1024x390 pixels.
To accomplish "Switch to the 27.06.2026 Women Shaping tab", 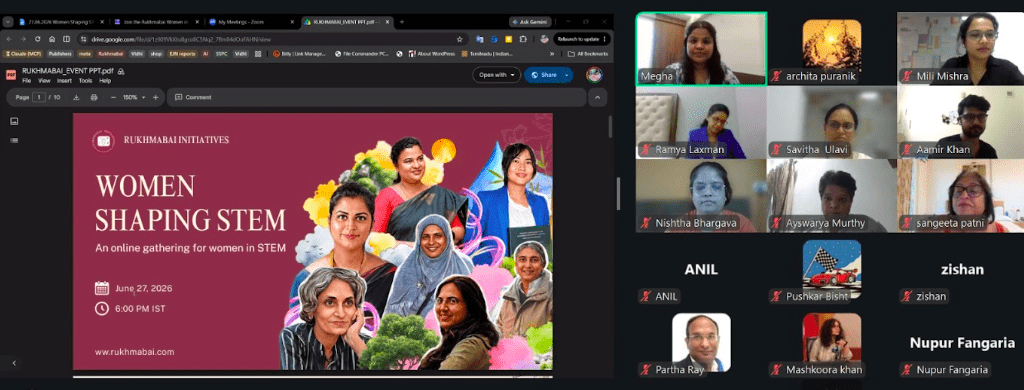I will [x=62, y=22].
